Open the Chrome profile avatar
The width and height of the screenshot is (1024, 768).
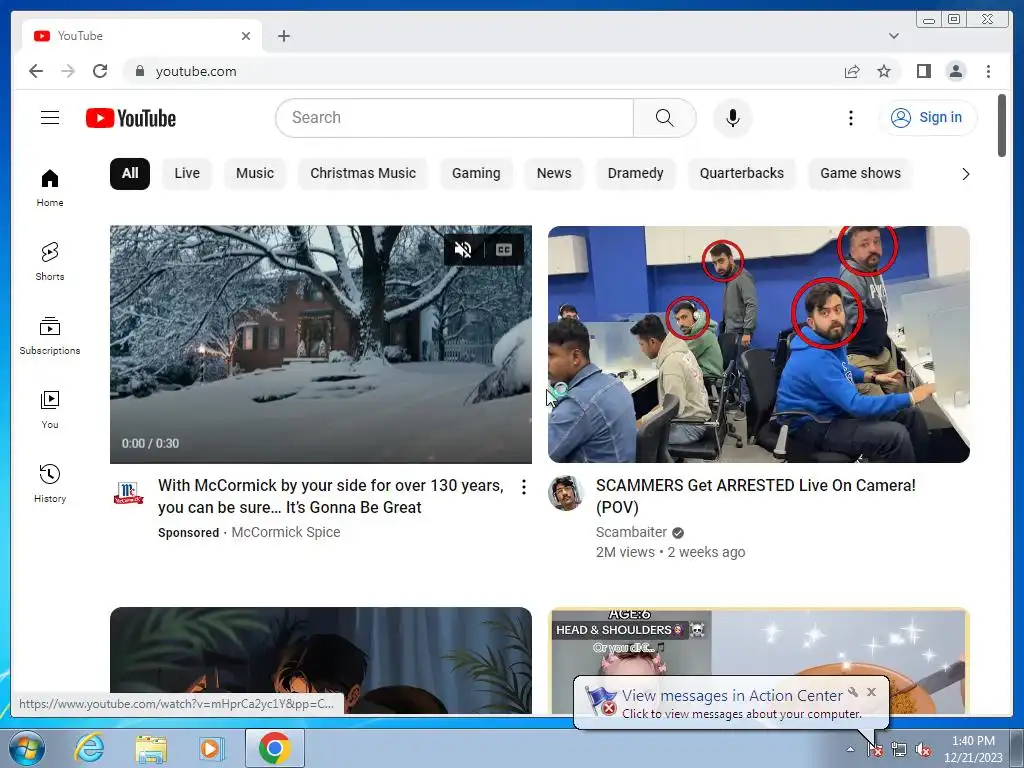coord(955,71)
